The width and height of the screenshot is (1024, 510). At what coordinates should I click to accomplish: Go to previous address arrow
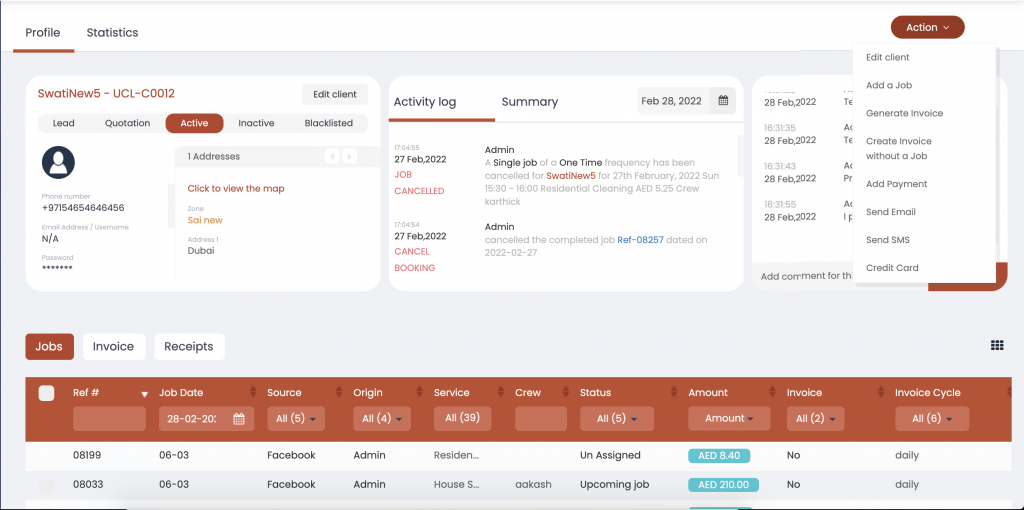pyautogui.click(x=332, y=156)
